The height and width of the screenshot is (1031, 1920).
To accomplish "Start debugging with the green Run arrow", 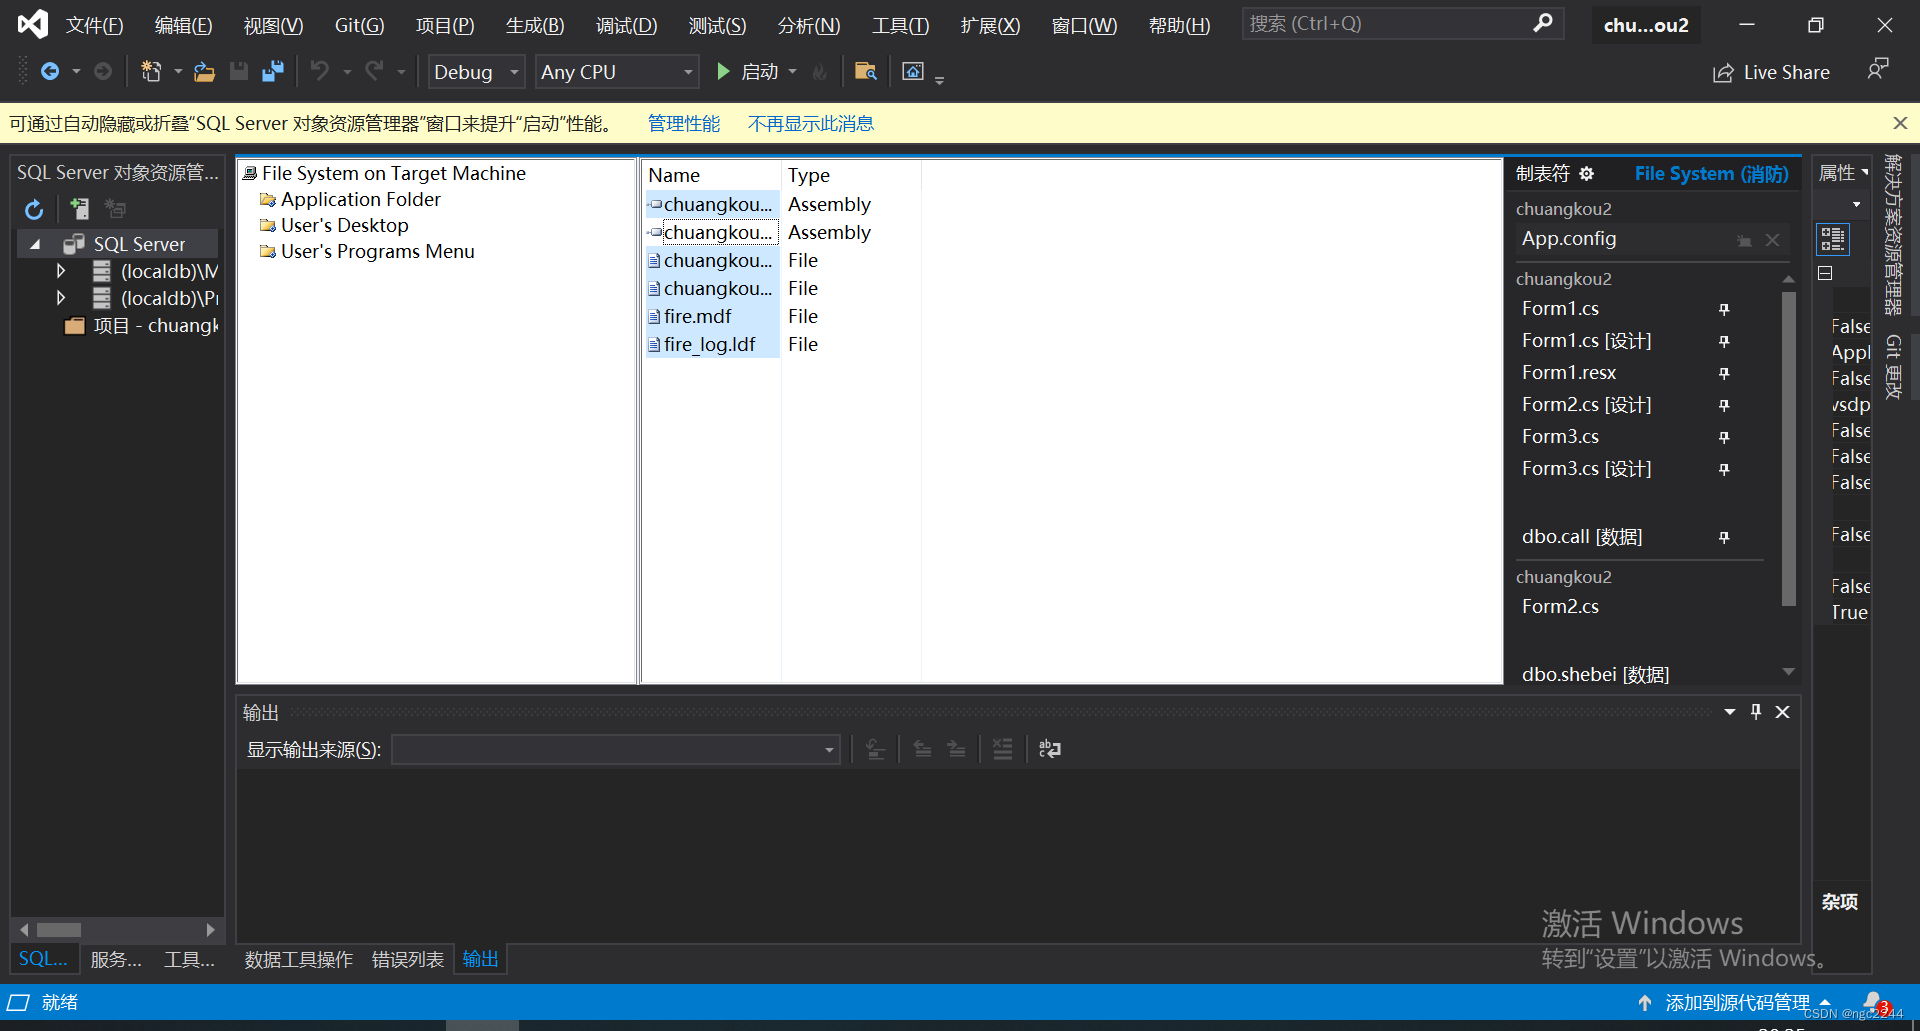I will (722, 71).
